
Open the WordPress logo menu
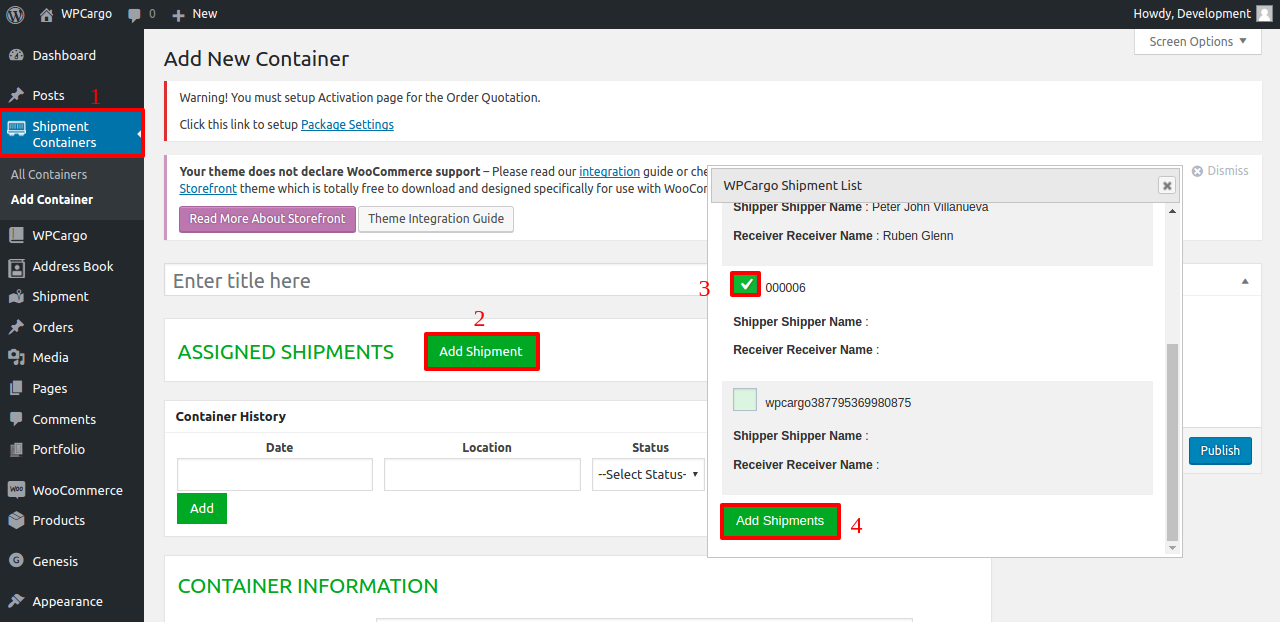tap(16, 14)
